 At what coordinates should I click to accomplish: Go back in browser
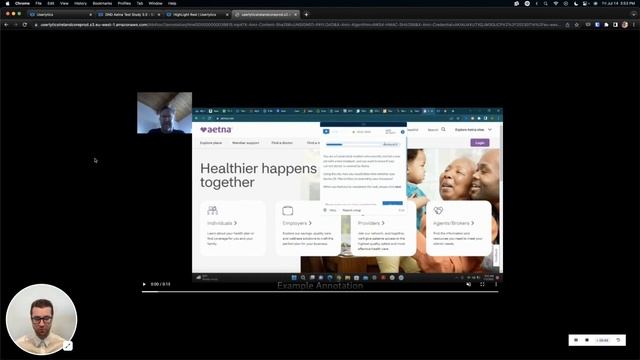7,25
